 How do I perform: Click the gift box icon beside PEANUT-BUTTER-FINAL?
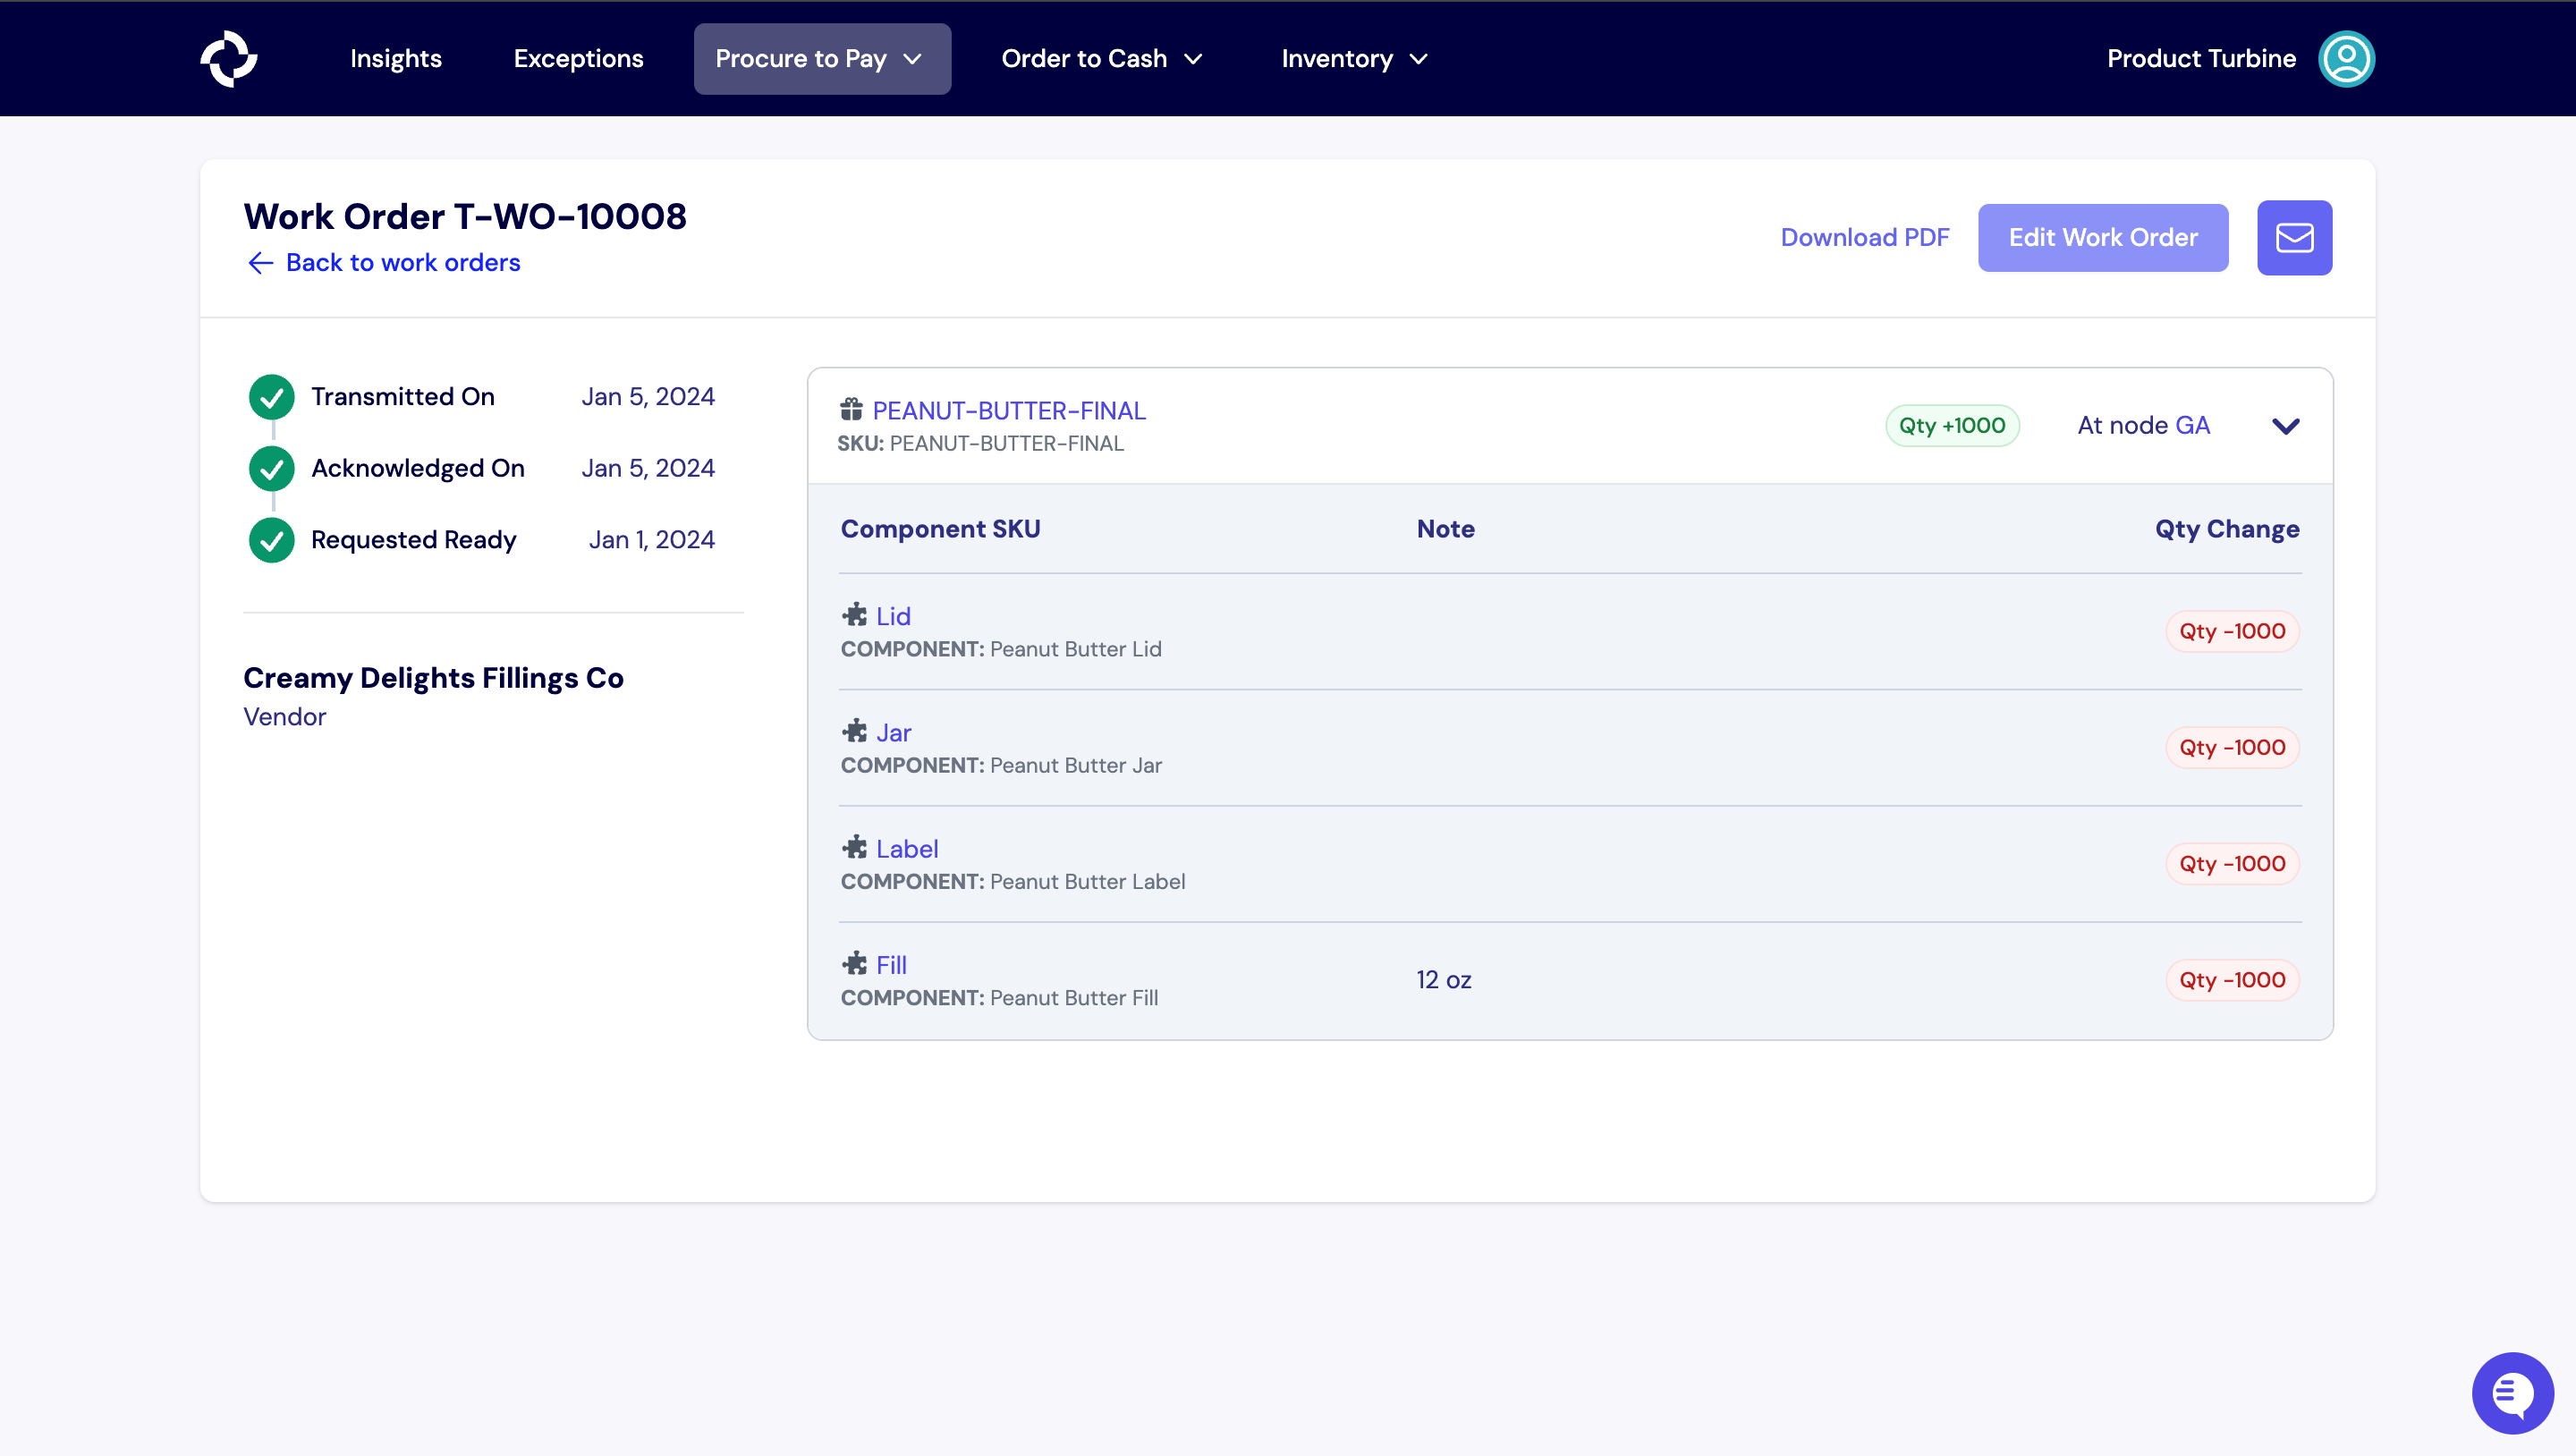tap(851, 409)
